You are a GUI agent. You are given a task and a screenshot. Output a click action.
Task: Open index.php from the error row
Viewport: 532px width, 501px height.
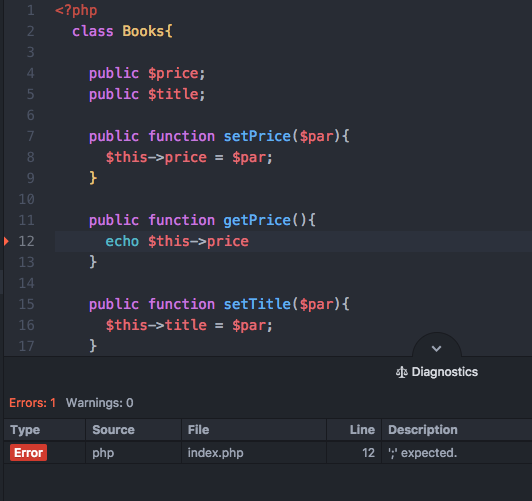(x=215, y=453)
